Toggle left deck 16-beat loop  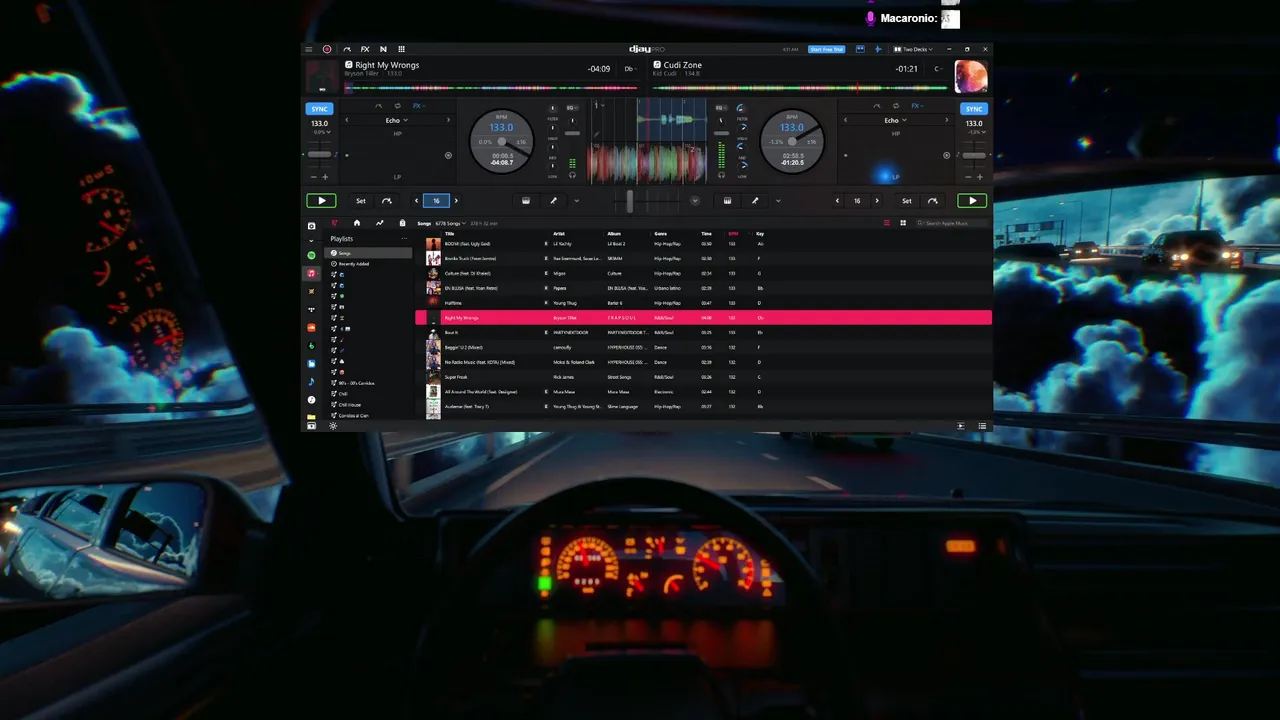coord(437,201)
